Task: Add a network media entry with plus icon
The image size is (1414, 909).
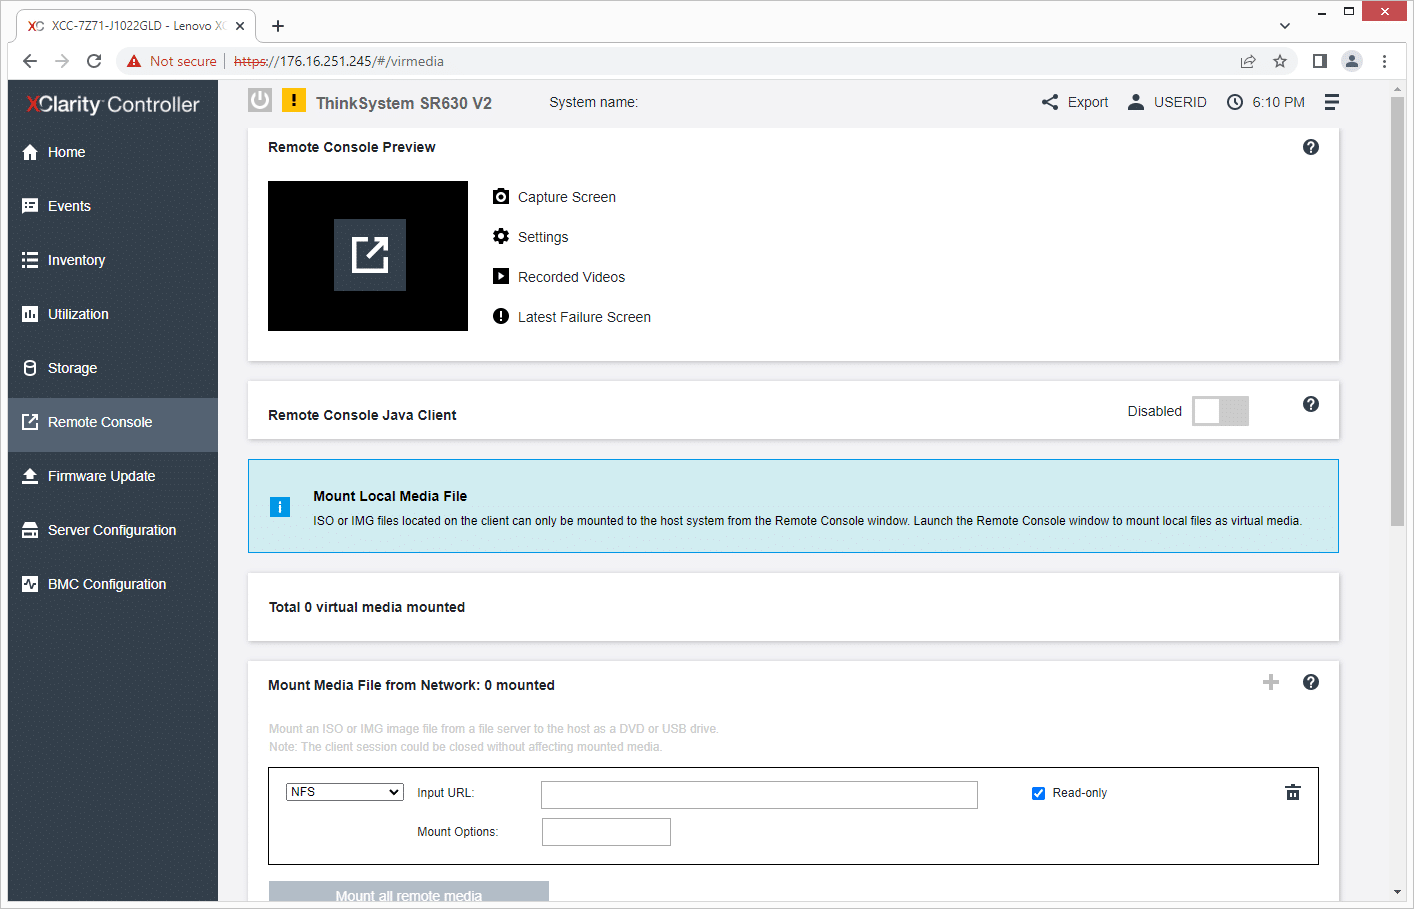Action: click(x=1271, y=682)
